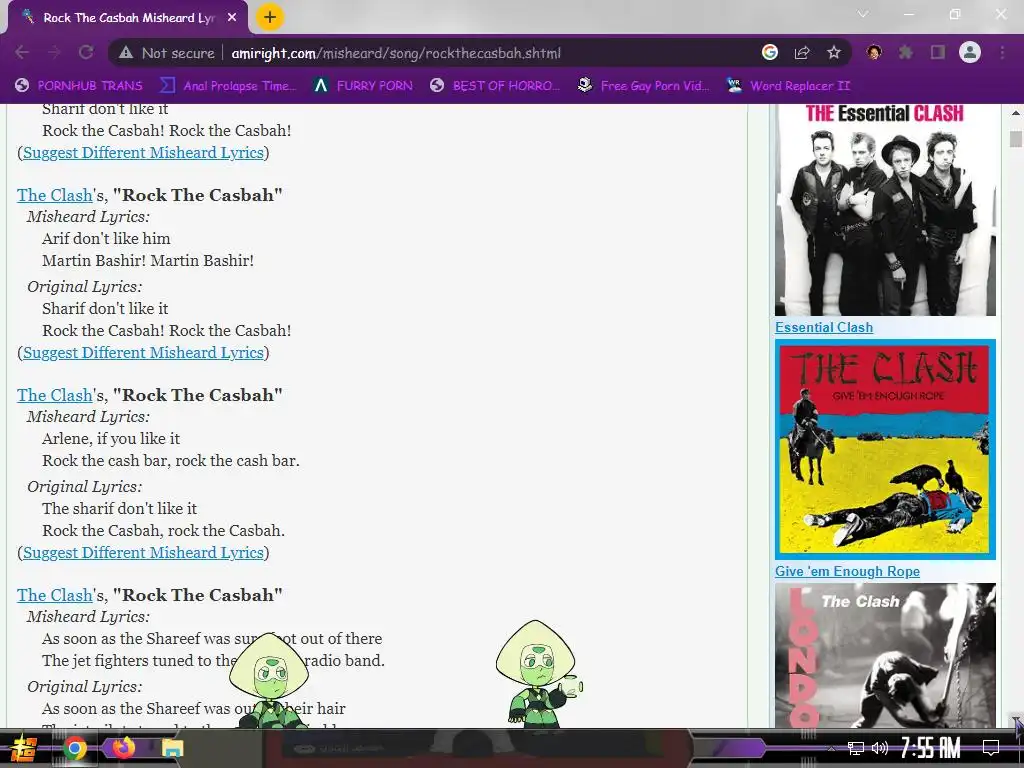The image size is (1024, 768).
Task: Go back to previous page
Action: click(x=22, y=53)
